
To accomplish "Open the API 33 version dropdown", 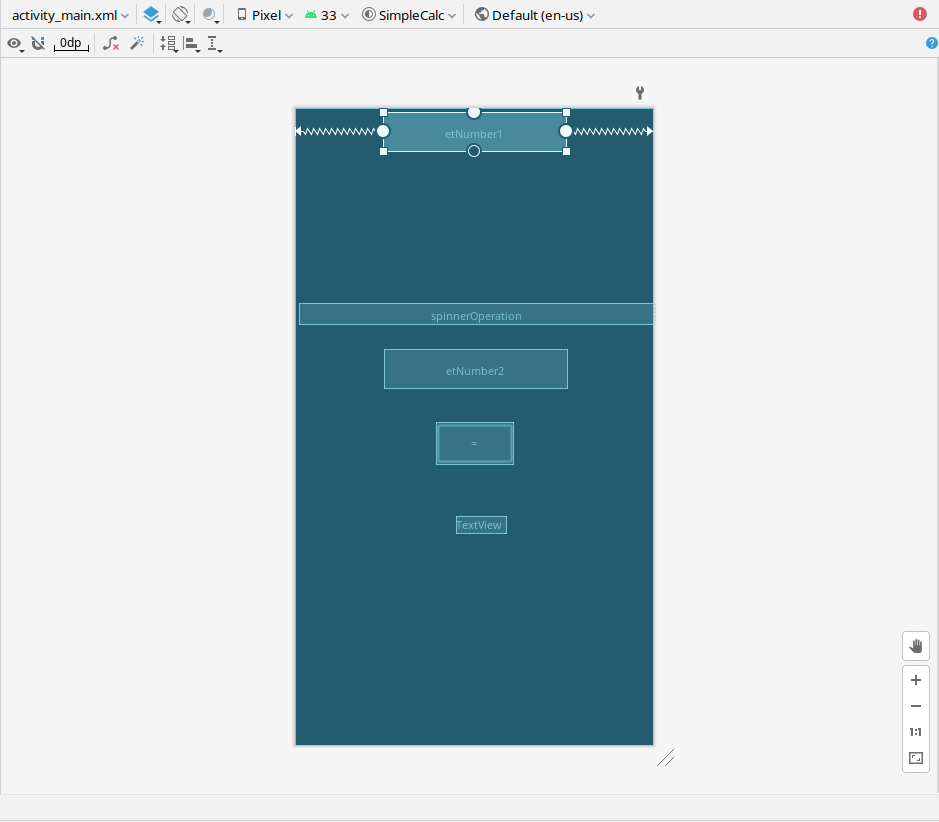I will (327, 14).
